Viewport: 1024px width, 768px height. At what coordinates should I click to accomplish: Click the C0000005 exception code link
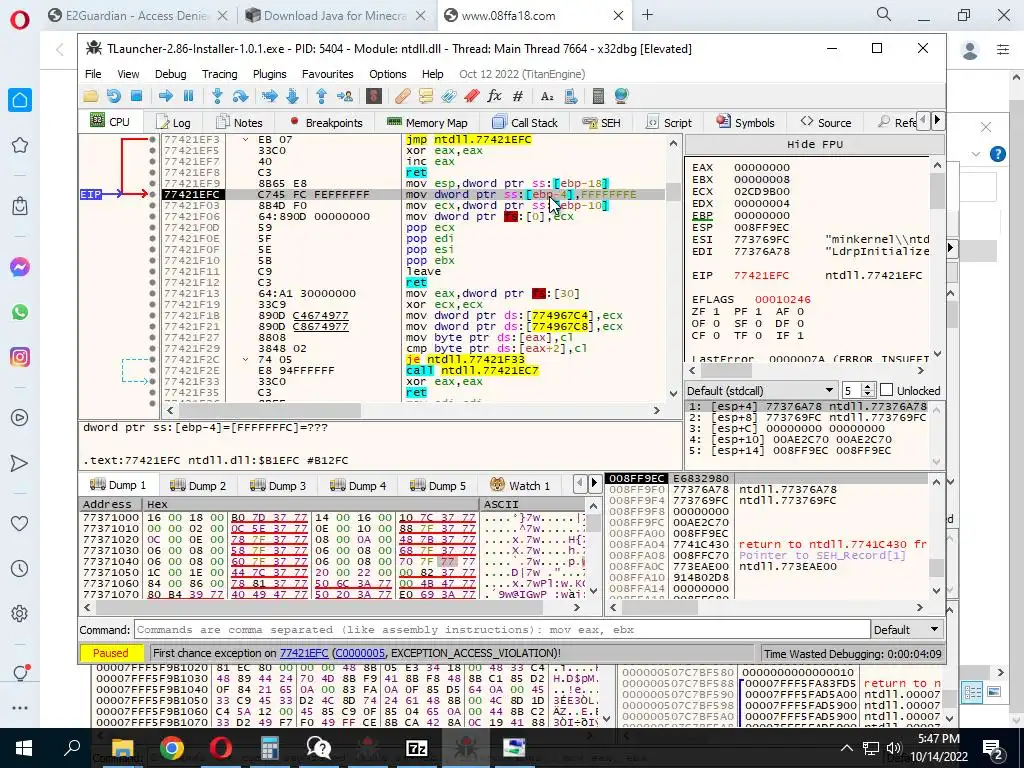[359, 653]
